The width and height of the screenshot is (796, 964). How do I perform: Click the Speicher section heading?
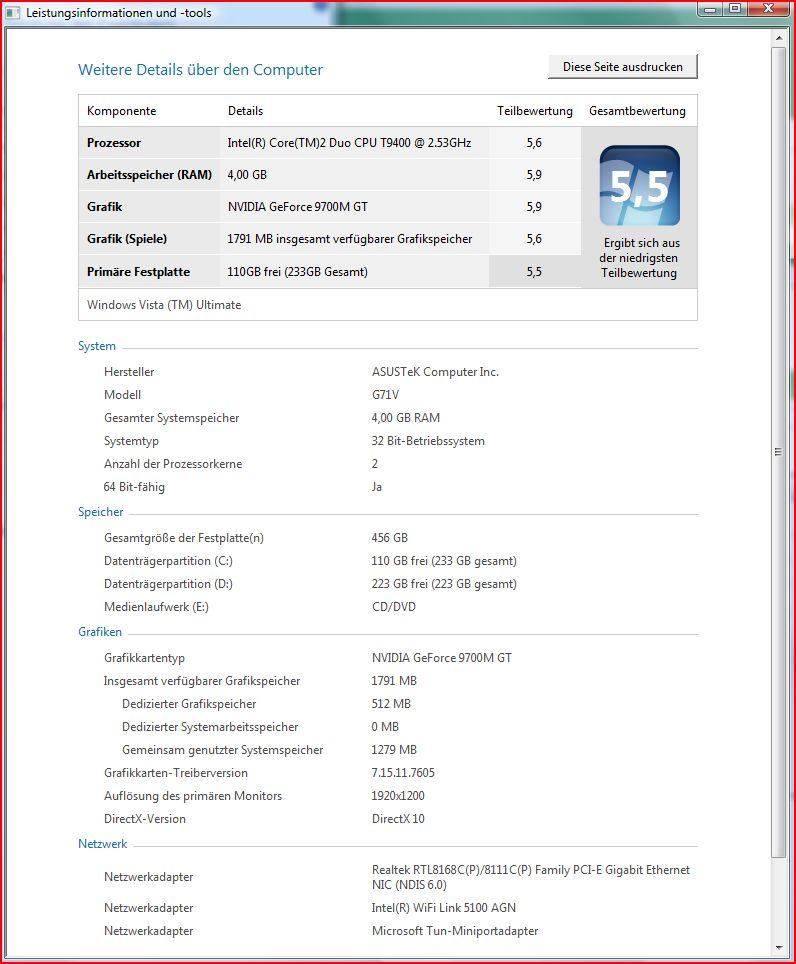click(100, 512)
